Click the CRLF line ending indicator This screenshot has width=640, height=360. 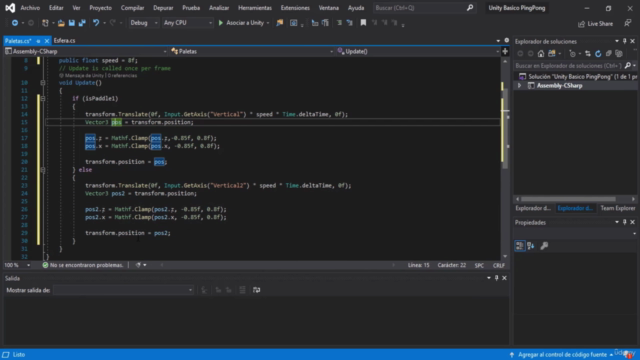tap(499, 265)
